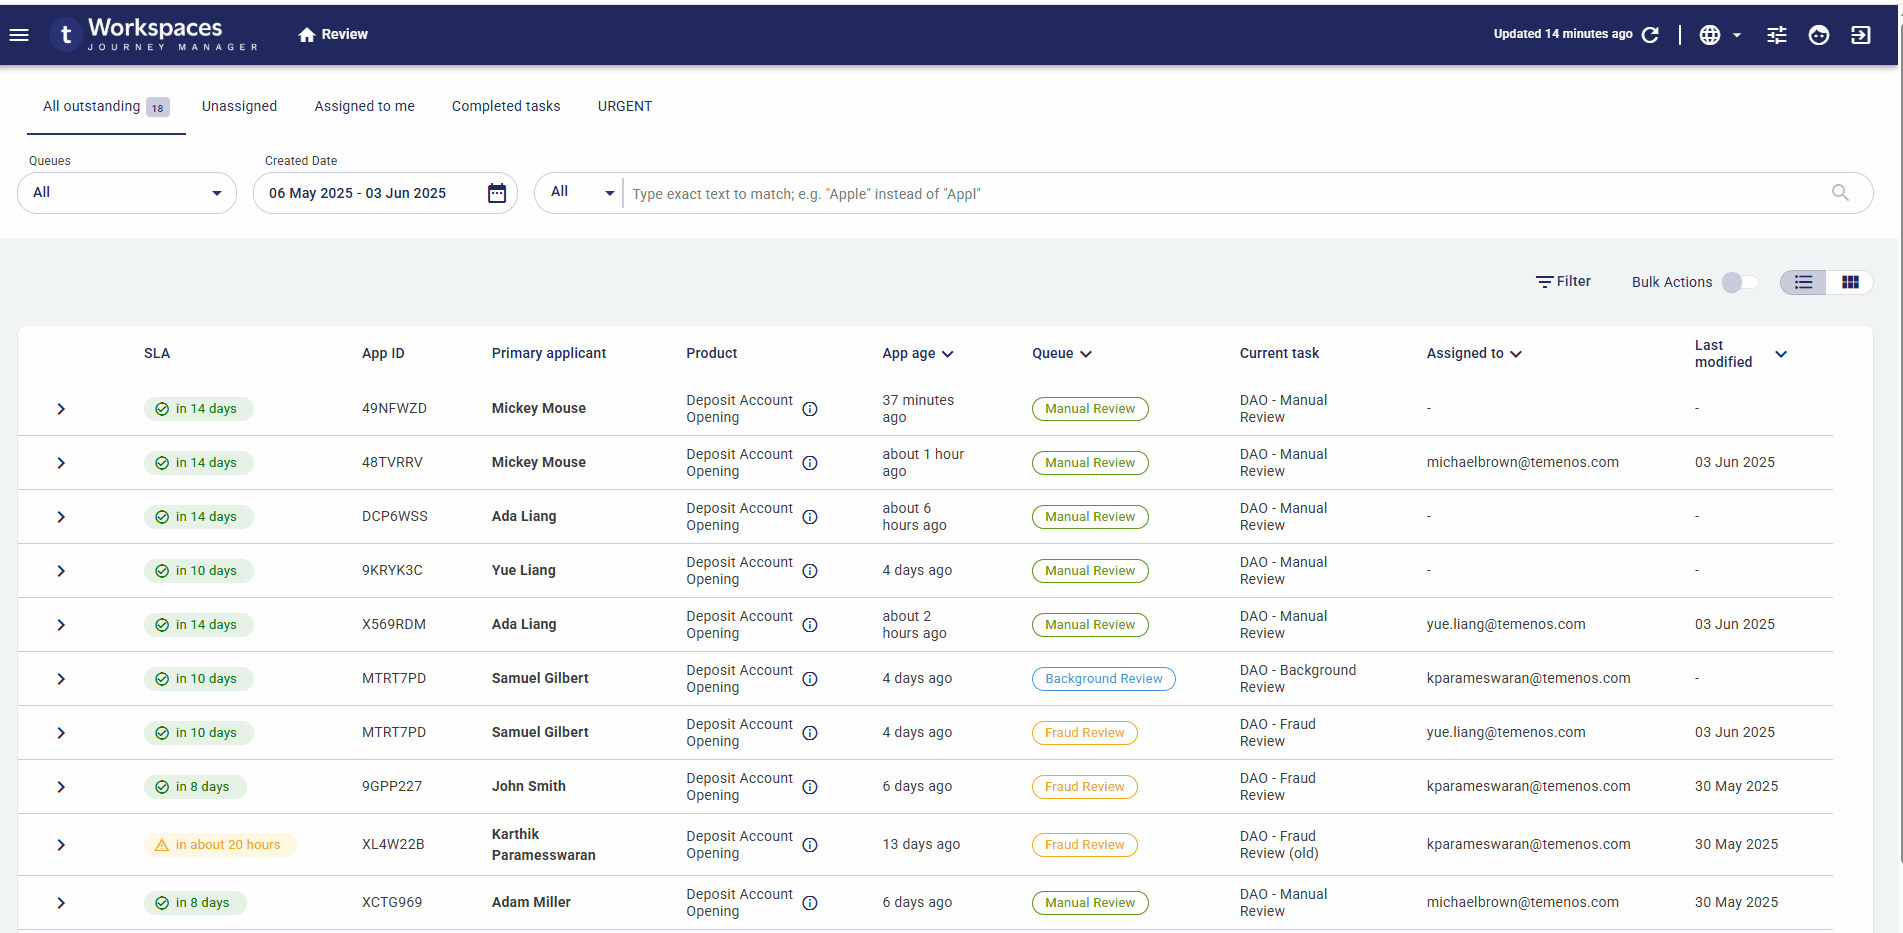Viewport: 1903px width, 933px height.
Task: Open the Created Date calendar picker
Action: (x=497, y=193)
